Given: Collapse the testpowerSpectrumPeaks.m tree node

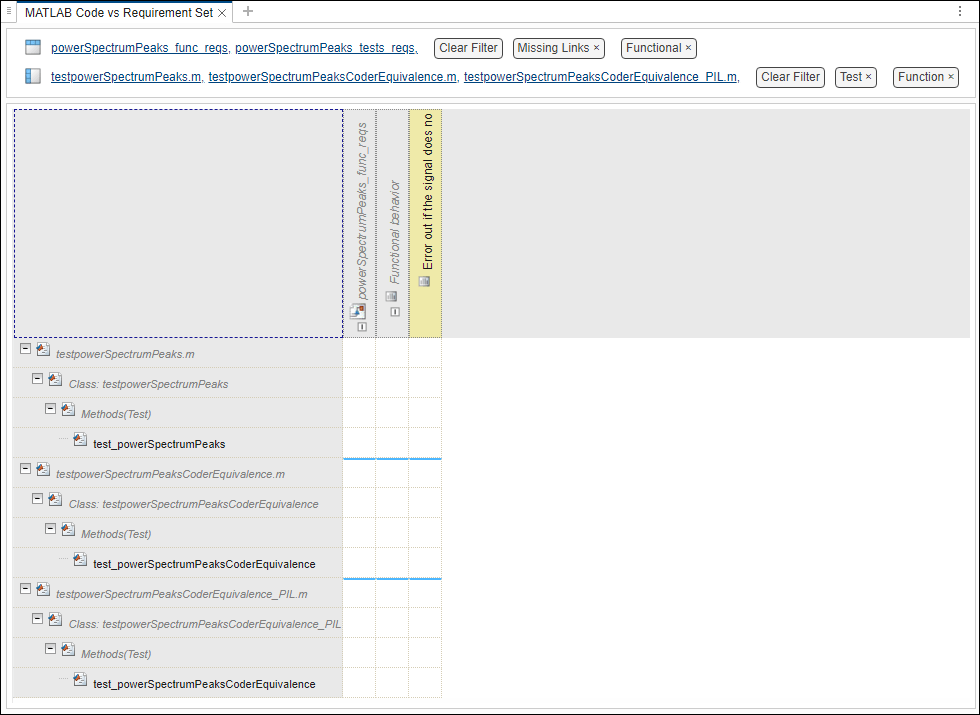Looking at the screenshot, I should coord(25,349).
